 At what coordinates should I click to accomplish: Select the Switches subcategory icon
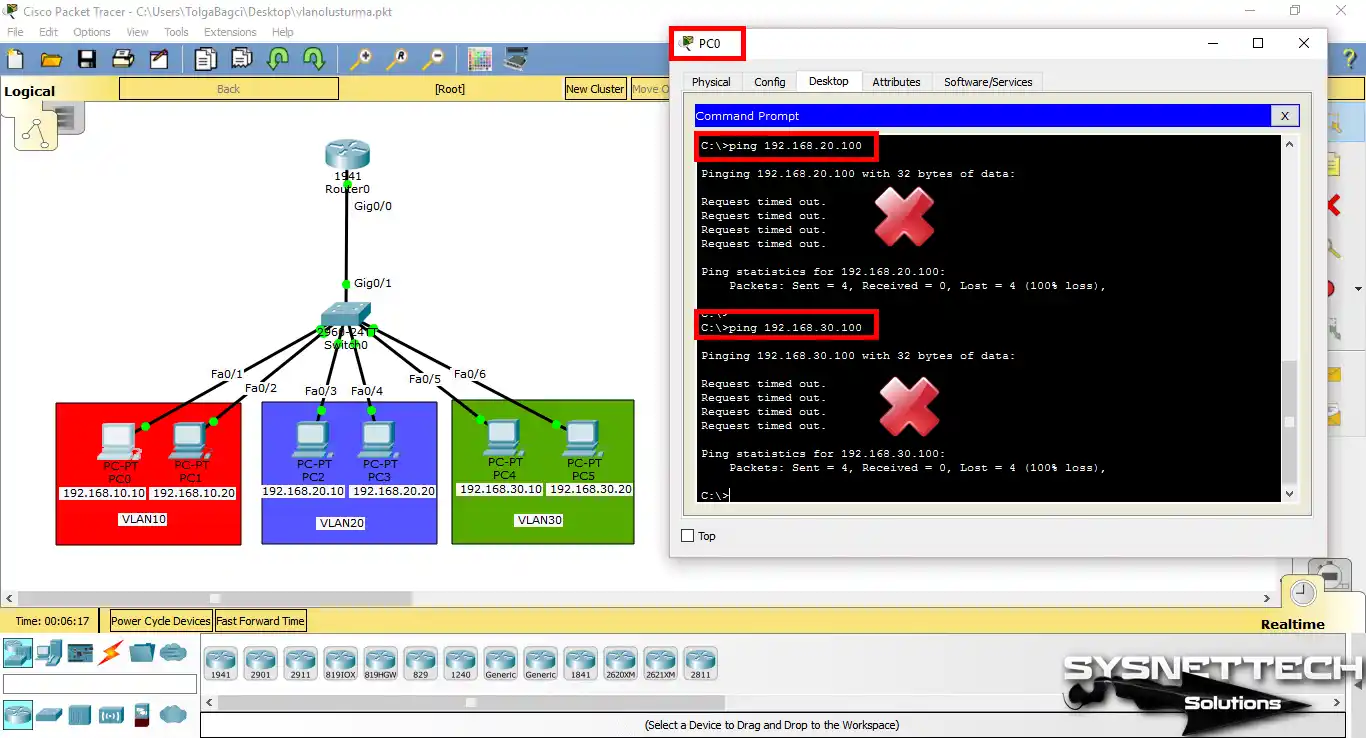49,714
